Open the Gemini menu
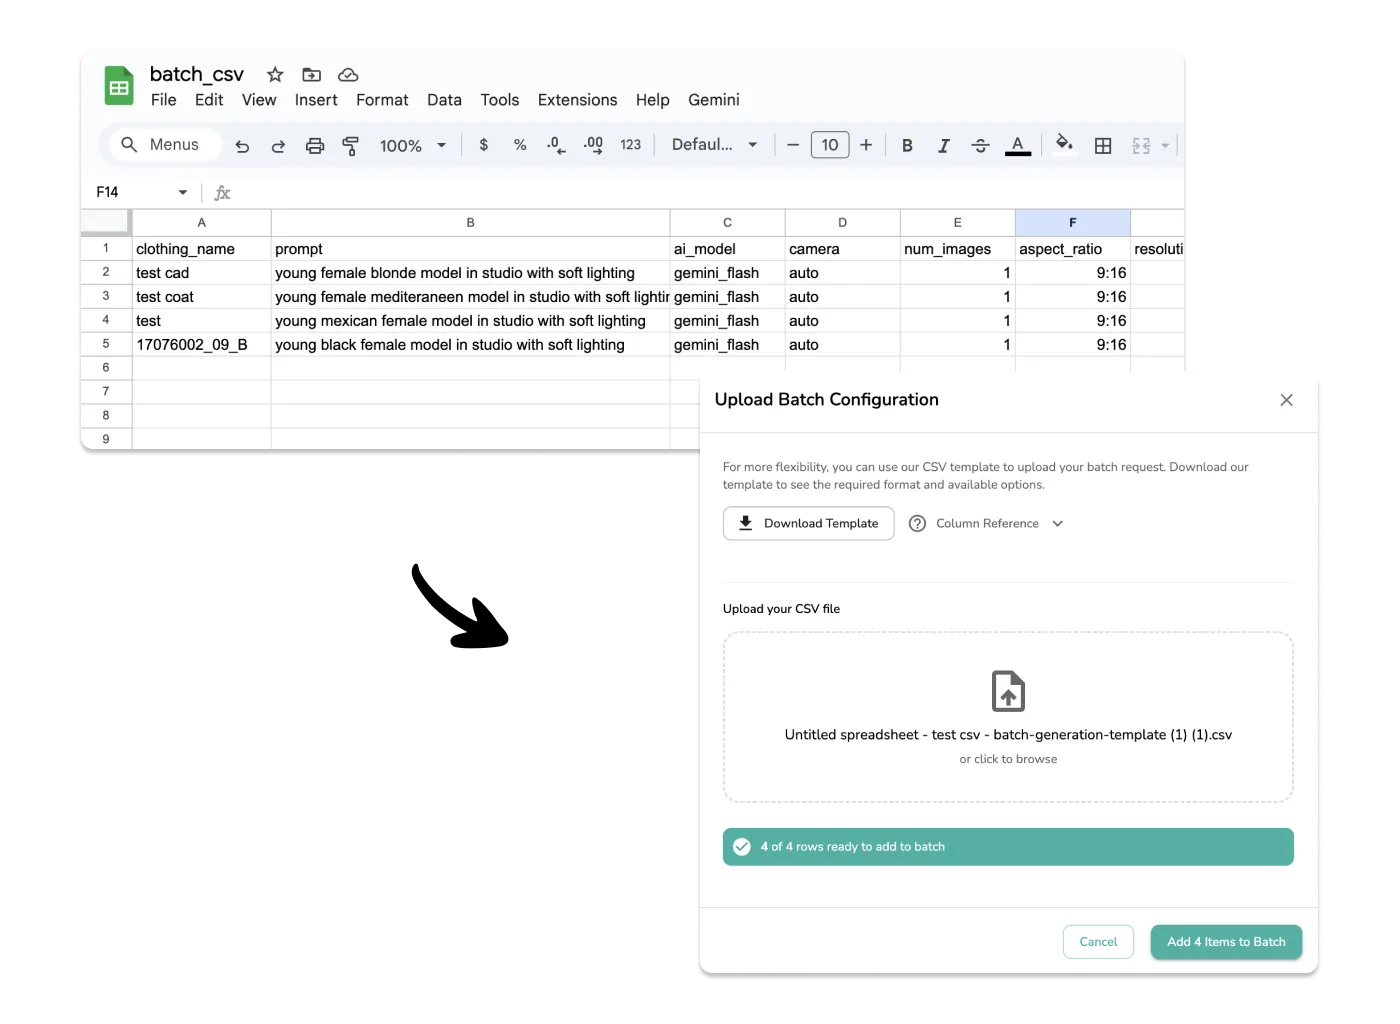The height and width of the screenshot is (1024, 1400). (x=713, y=100)
